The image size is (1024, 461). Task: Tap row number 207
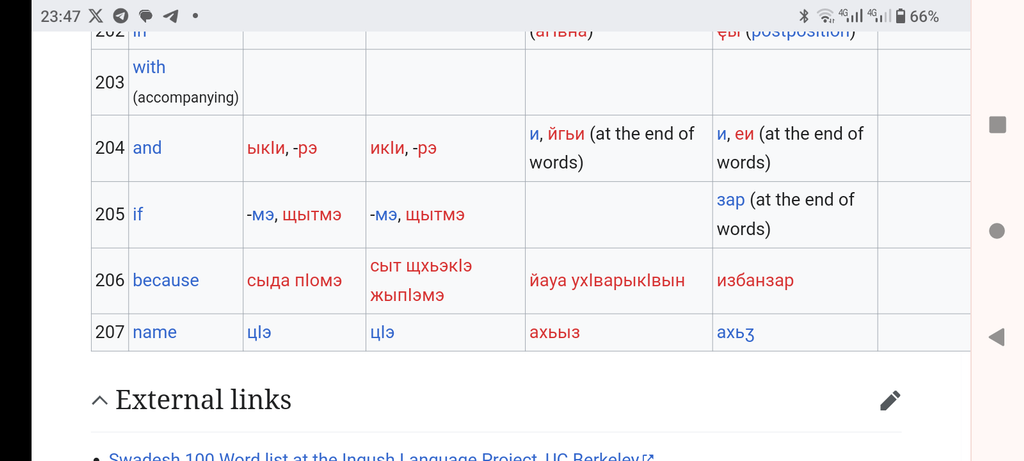(x=110, y=332)
